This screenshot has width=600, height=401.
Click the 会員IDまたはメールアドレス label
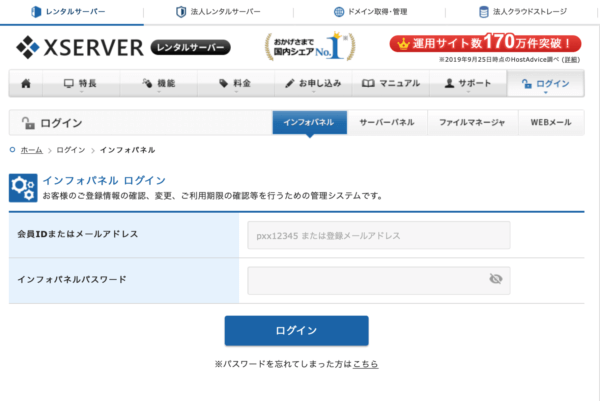[78, 234]
